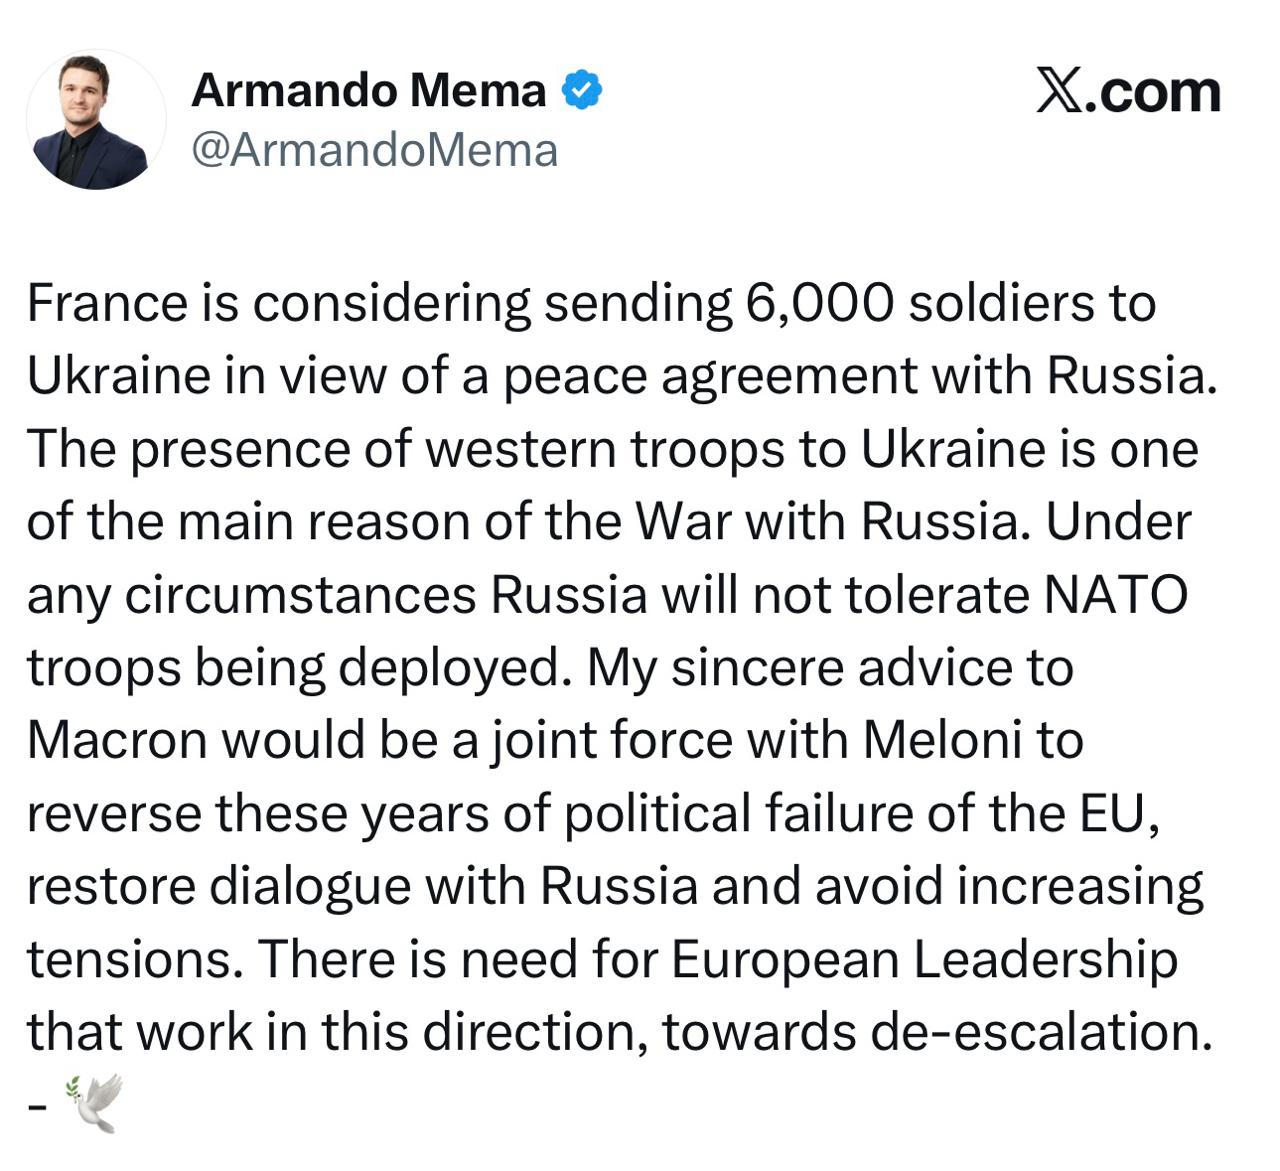Click the blue verified checkmark badge

(x=582, y=91)
